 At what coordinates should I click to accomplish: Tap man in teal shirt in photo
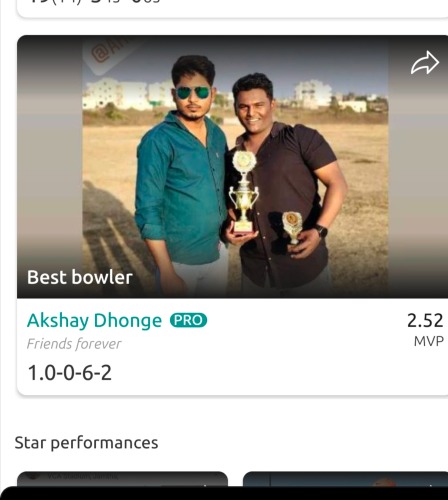[x=183, y=173]
